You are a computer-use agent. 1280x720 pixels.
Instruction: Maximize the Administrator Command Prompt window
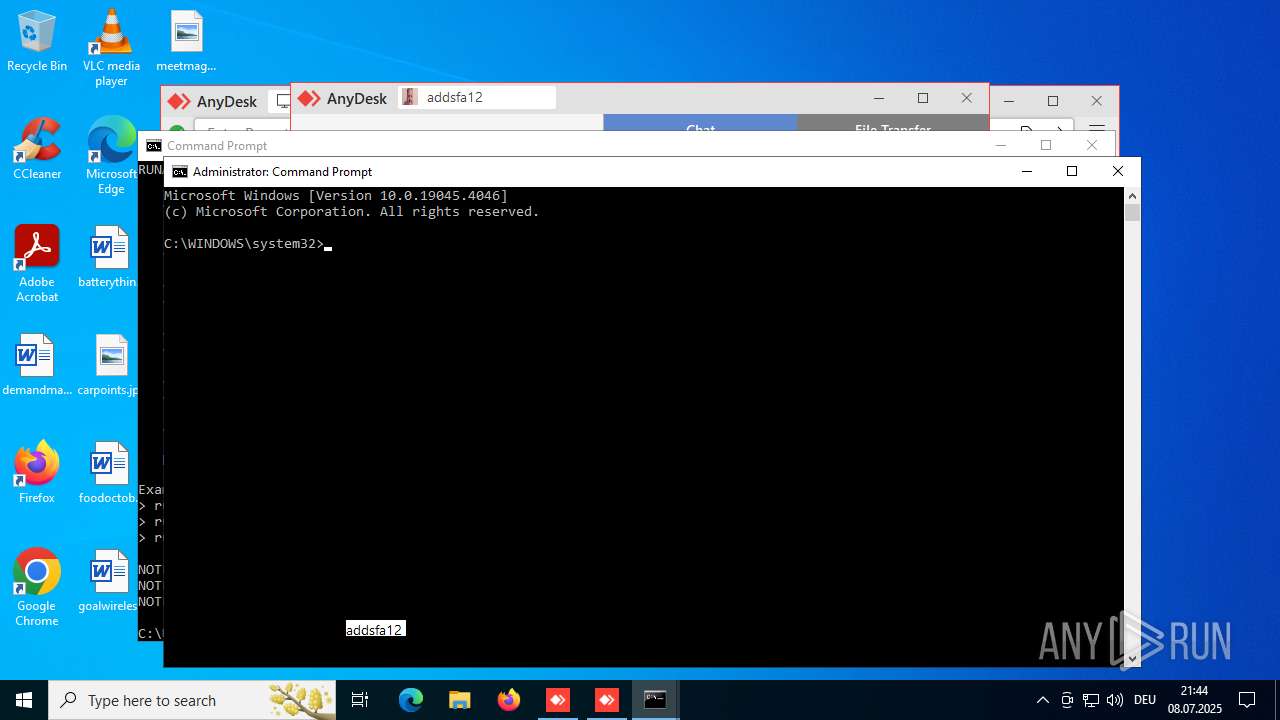coord(1072,172)
